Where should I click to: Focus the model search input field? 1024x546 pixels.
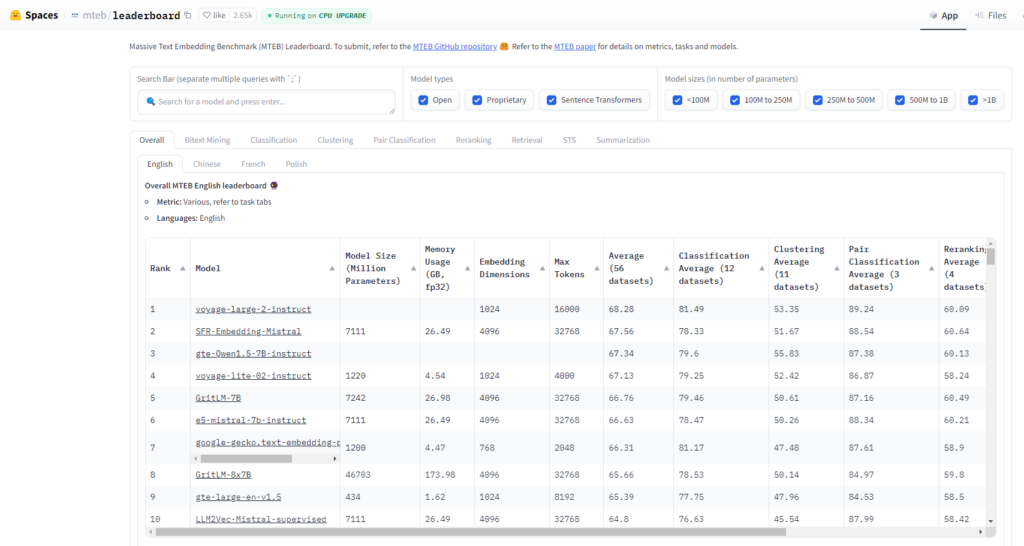pyautogui.click(x=266, y=102)
